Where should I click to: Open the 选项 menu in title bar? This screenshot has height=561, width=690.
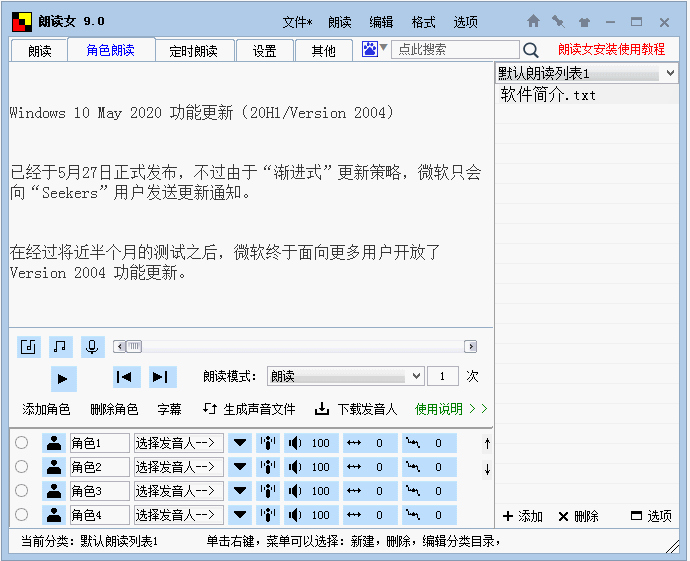click(x=466, y=22)
